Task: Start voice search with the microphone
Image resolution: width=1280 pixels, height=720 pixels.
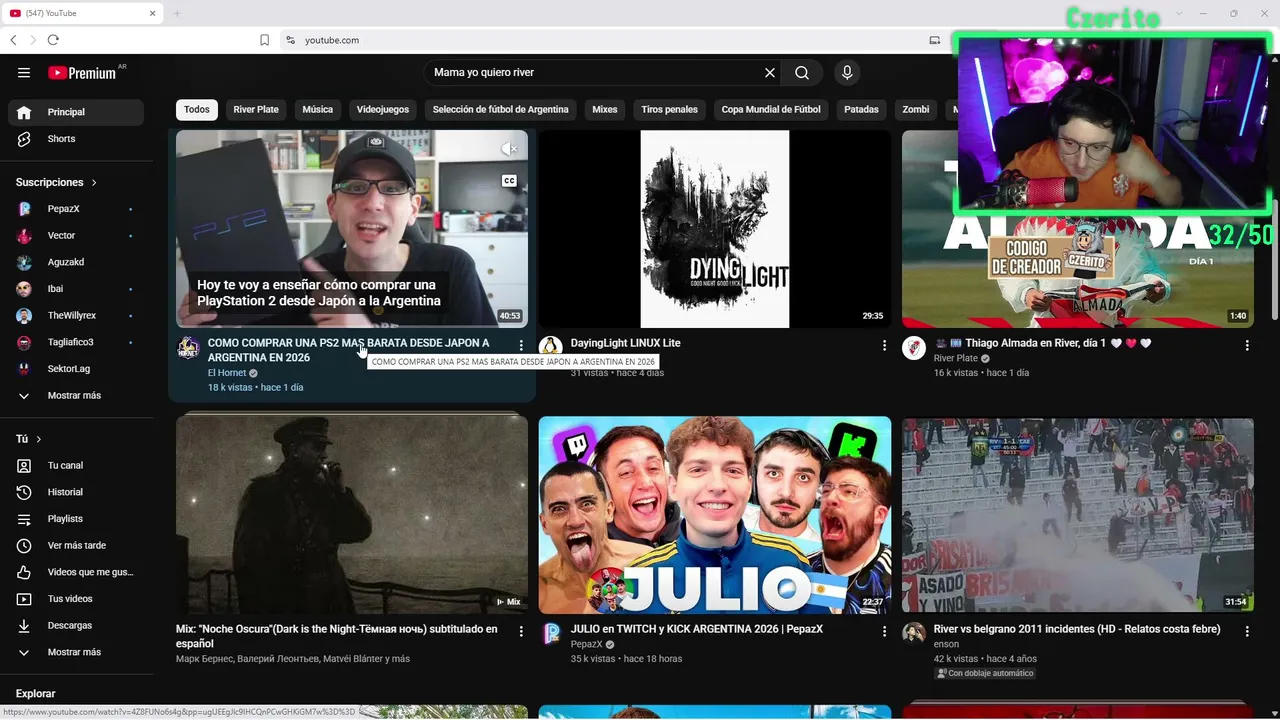Action: tap(847, 72)
